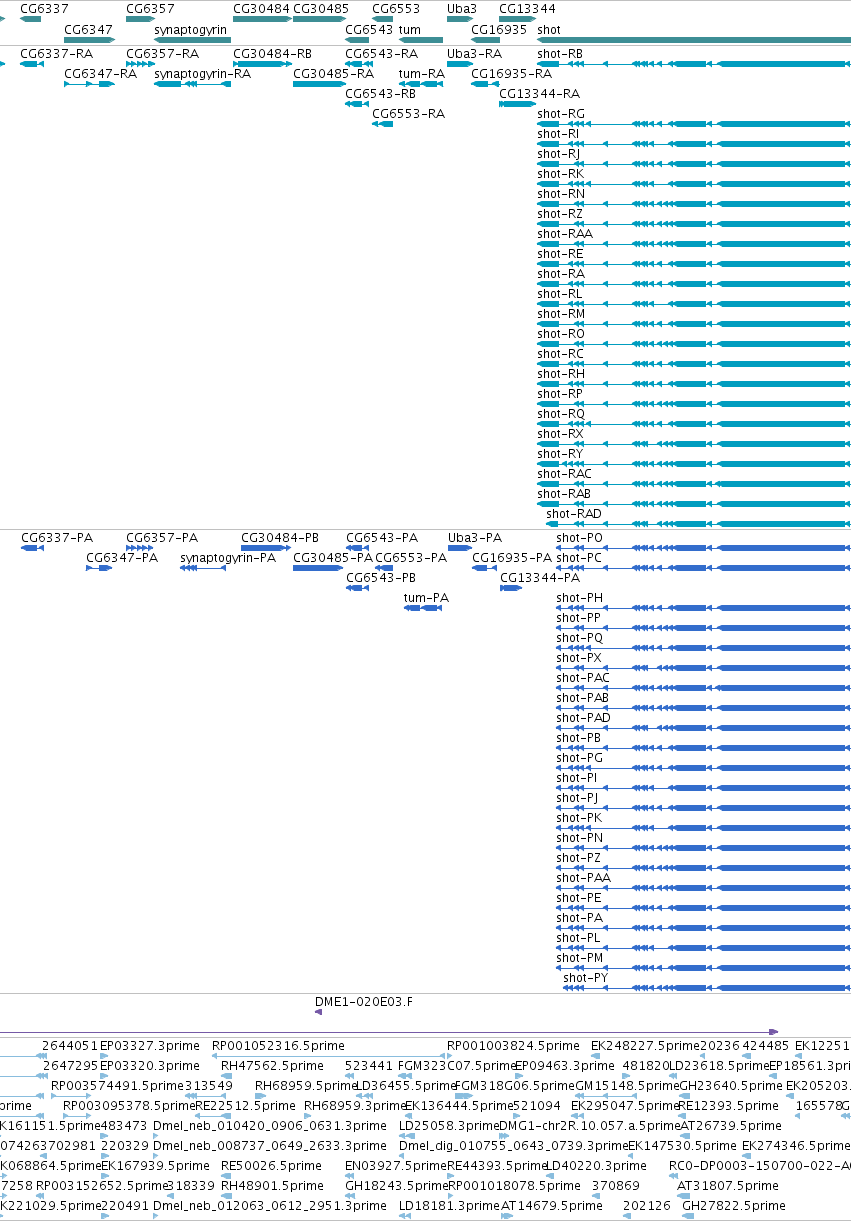Click the CG6357 gene label
Screen dimensions: 851x1221
click(150, 8)
